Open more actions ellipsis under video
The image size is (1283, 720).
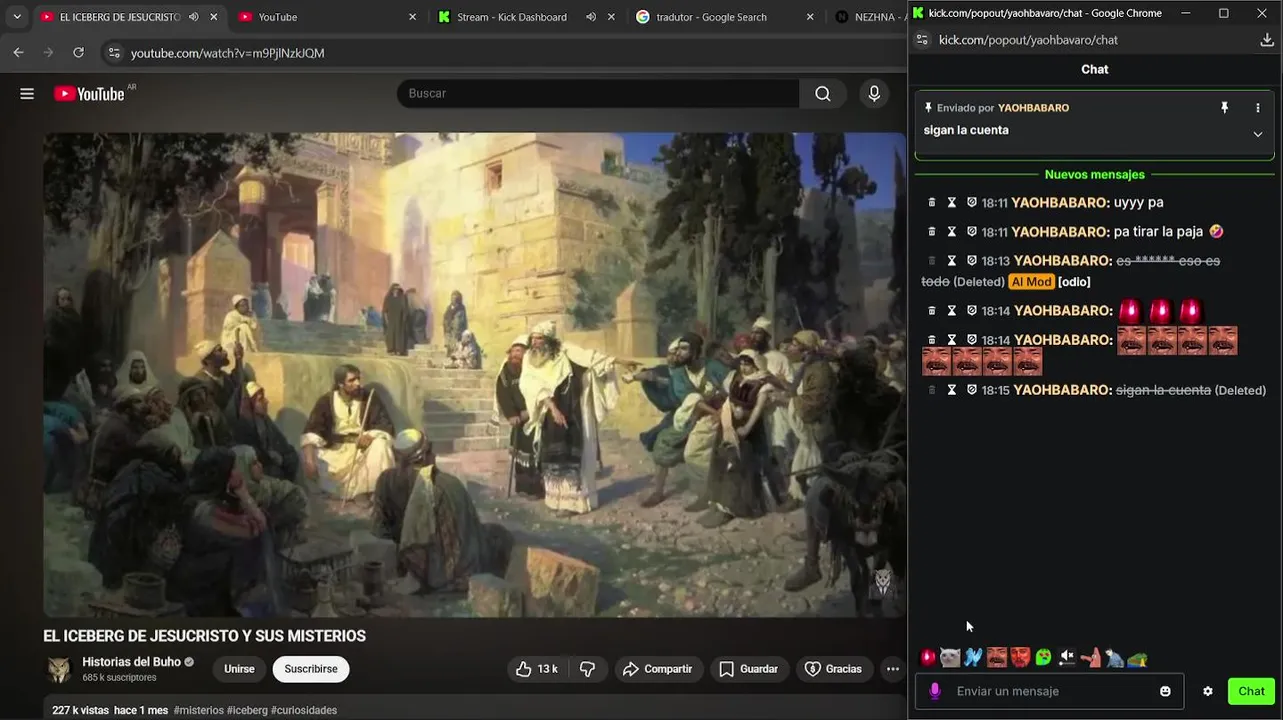(893, 669)
